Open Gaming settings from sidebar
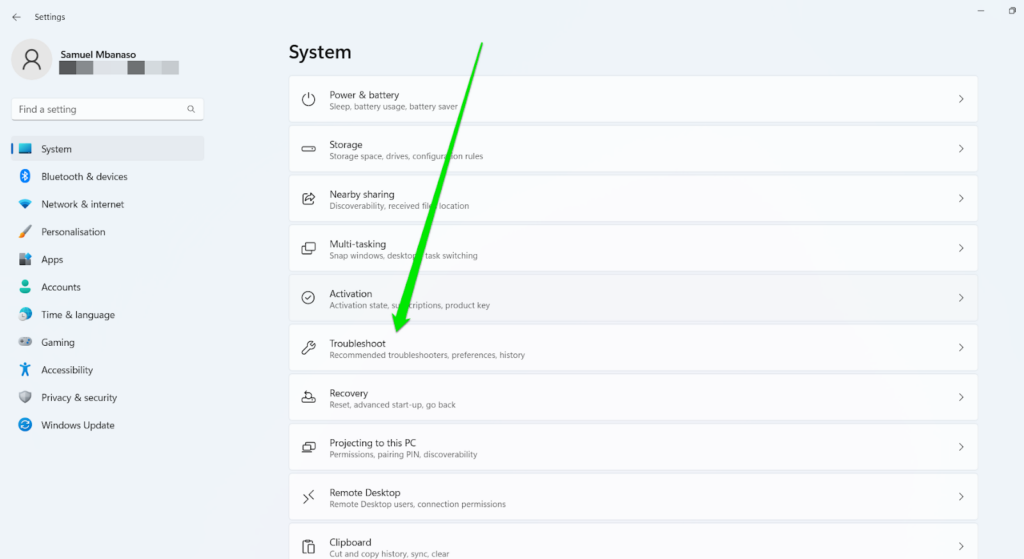The width and height of the screenshot is (1024, 559). 57,342
